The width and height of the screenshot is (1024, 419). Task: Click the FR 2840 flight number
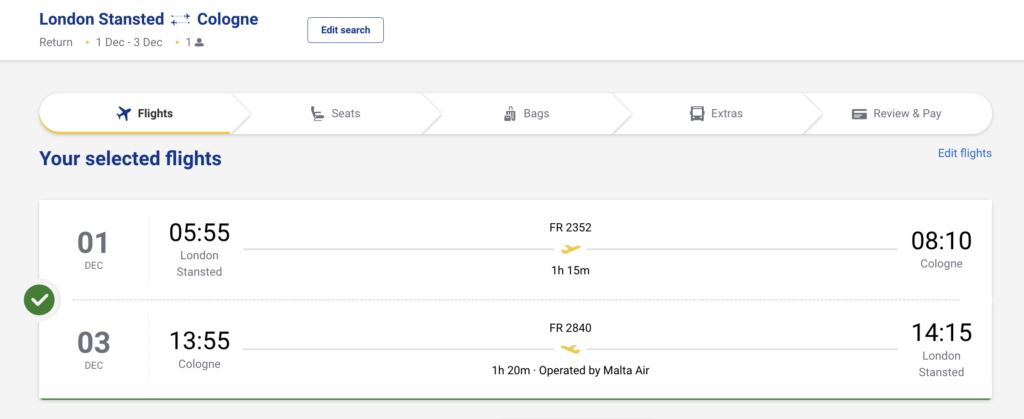570,327
